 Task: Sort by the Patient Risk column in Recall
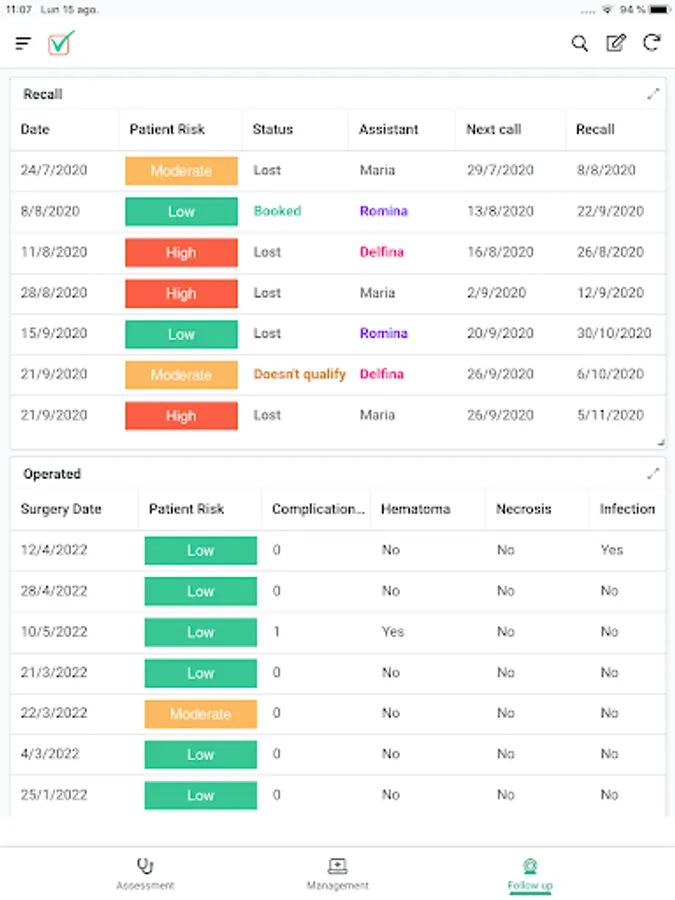coord(167,130)
